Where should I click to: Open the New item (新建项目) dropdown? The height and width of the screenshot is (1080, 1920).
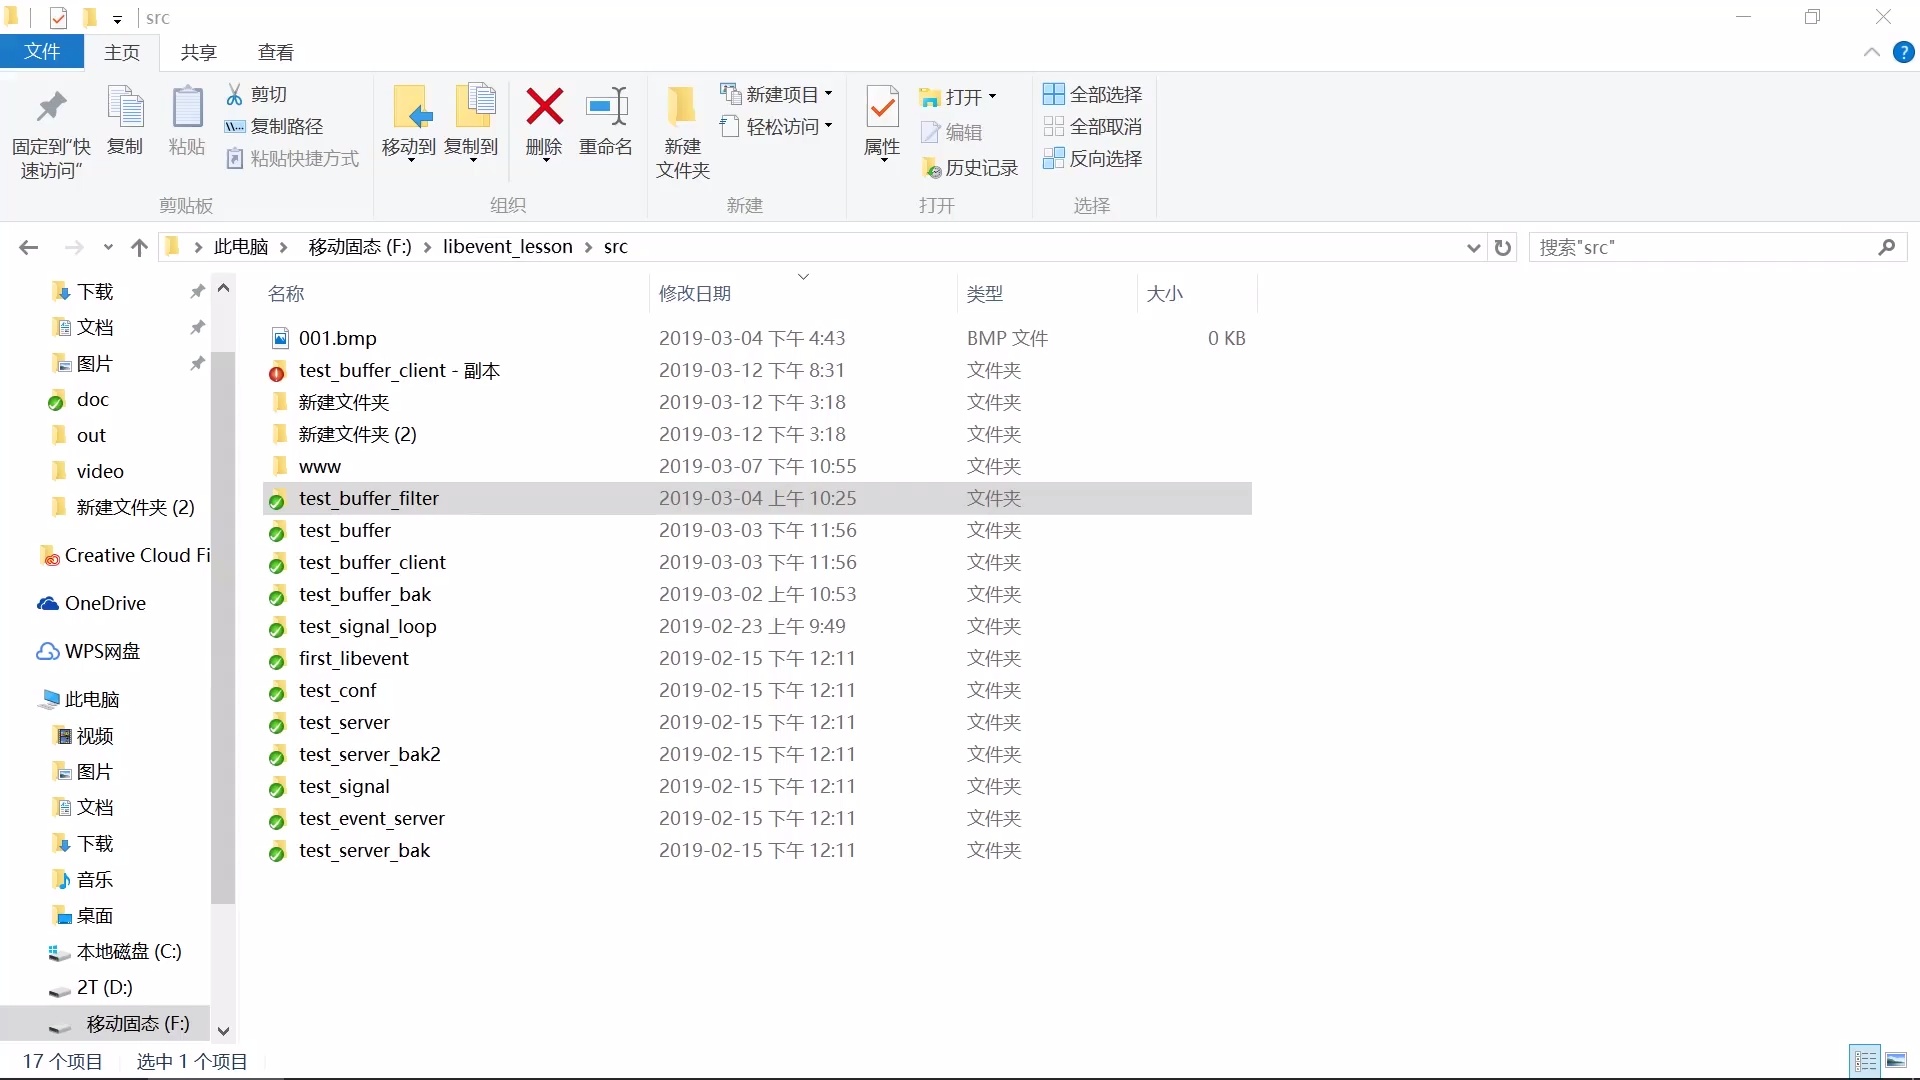pos(776,94)
